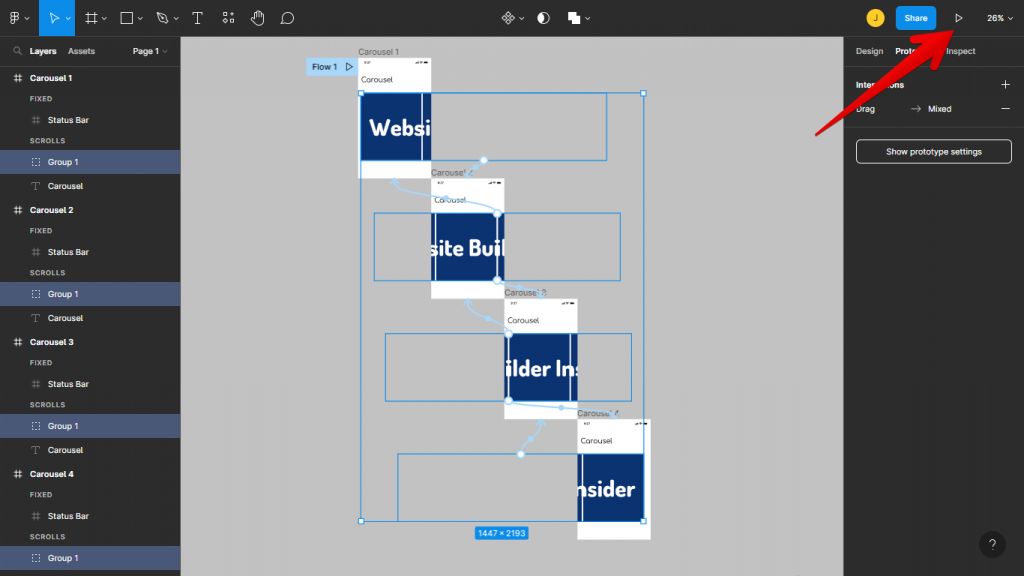Screen dimensions: 1024x576
Task: Start Present mode with the play arrow
Action: click(x=958, y=17)
